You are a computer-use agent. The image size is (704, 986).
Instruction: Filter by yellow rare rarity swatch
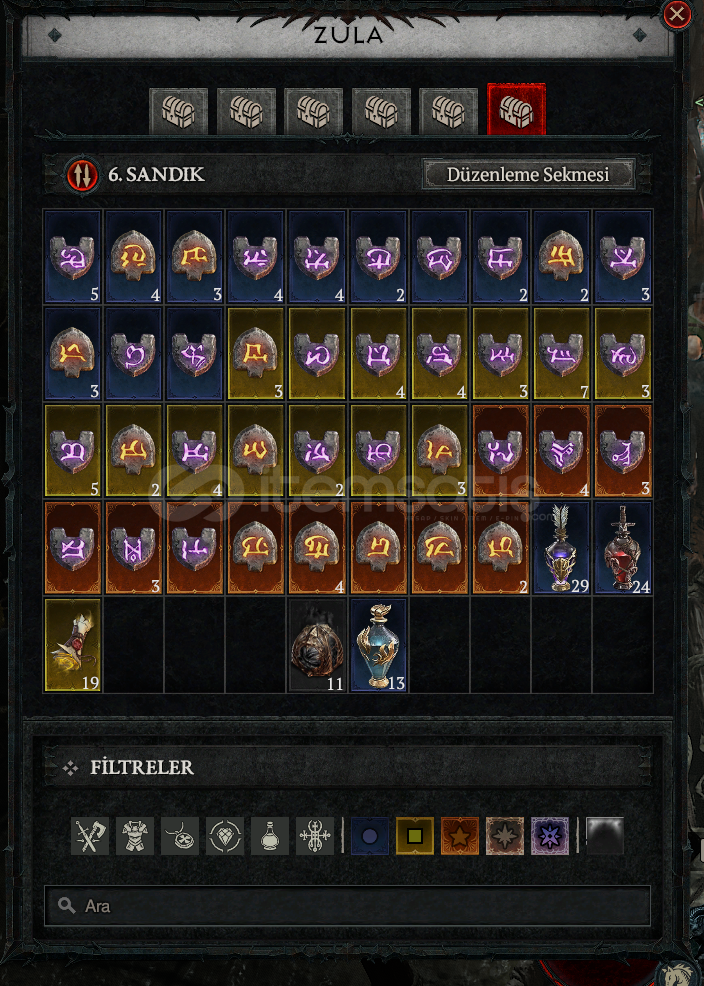[415, 836]
